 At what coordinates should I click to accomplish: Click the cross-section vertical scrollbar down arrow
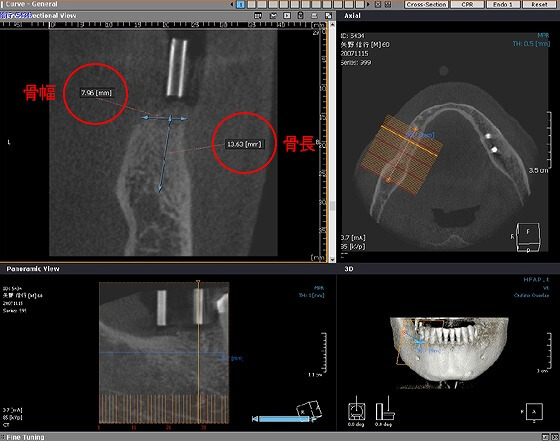click(332, 260)
